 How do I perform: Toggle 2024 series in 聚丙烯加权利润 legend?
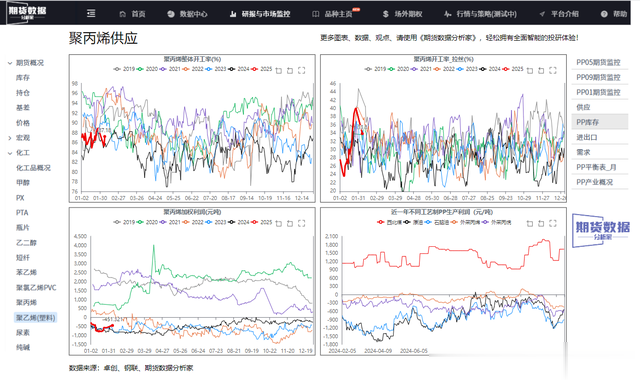click(238, 222)
